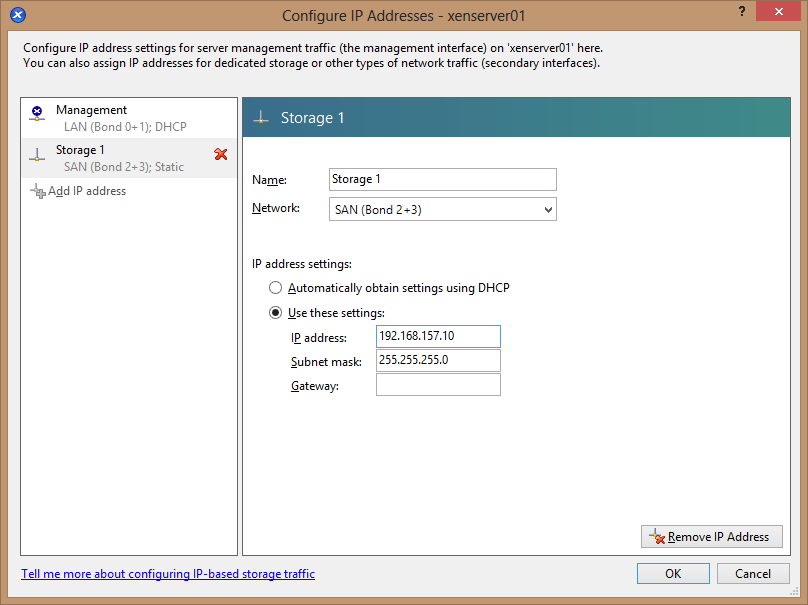
Task: Open the Network dropdown SAN (Bond 2+3)
Action: pos(442,209)
